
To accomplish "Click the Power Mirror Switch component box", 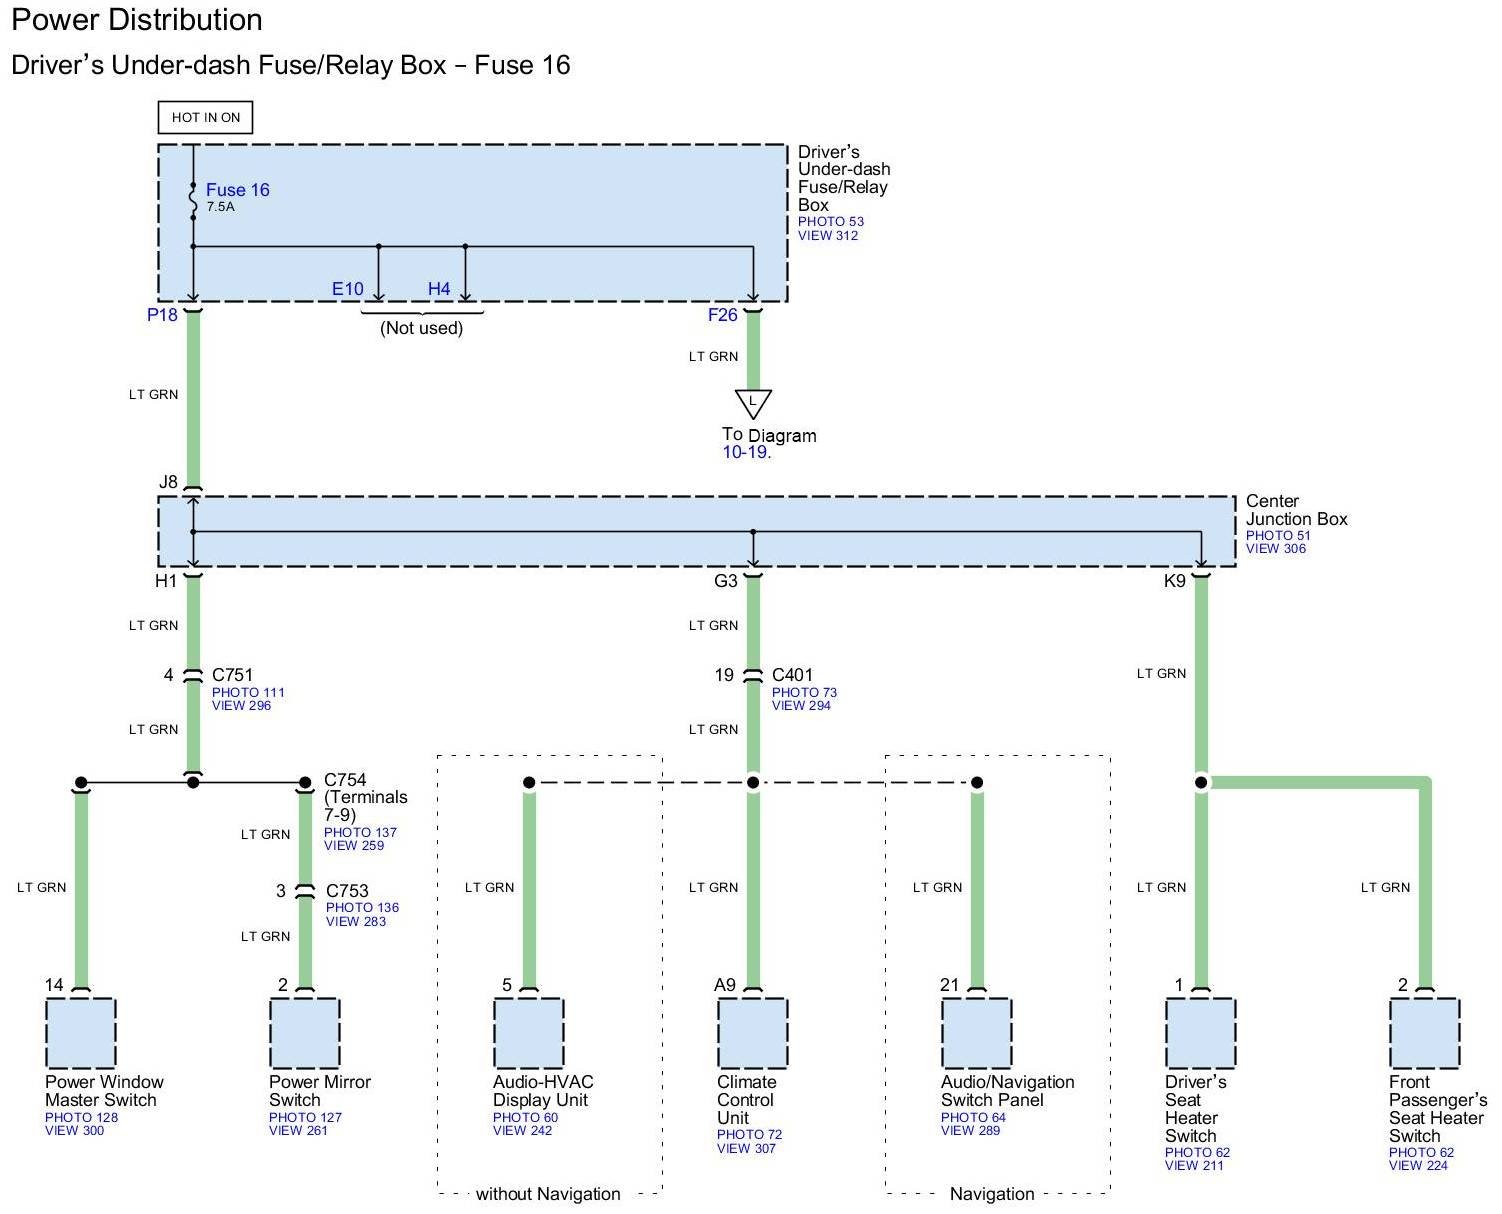I will [x=305, y=1033].
